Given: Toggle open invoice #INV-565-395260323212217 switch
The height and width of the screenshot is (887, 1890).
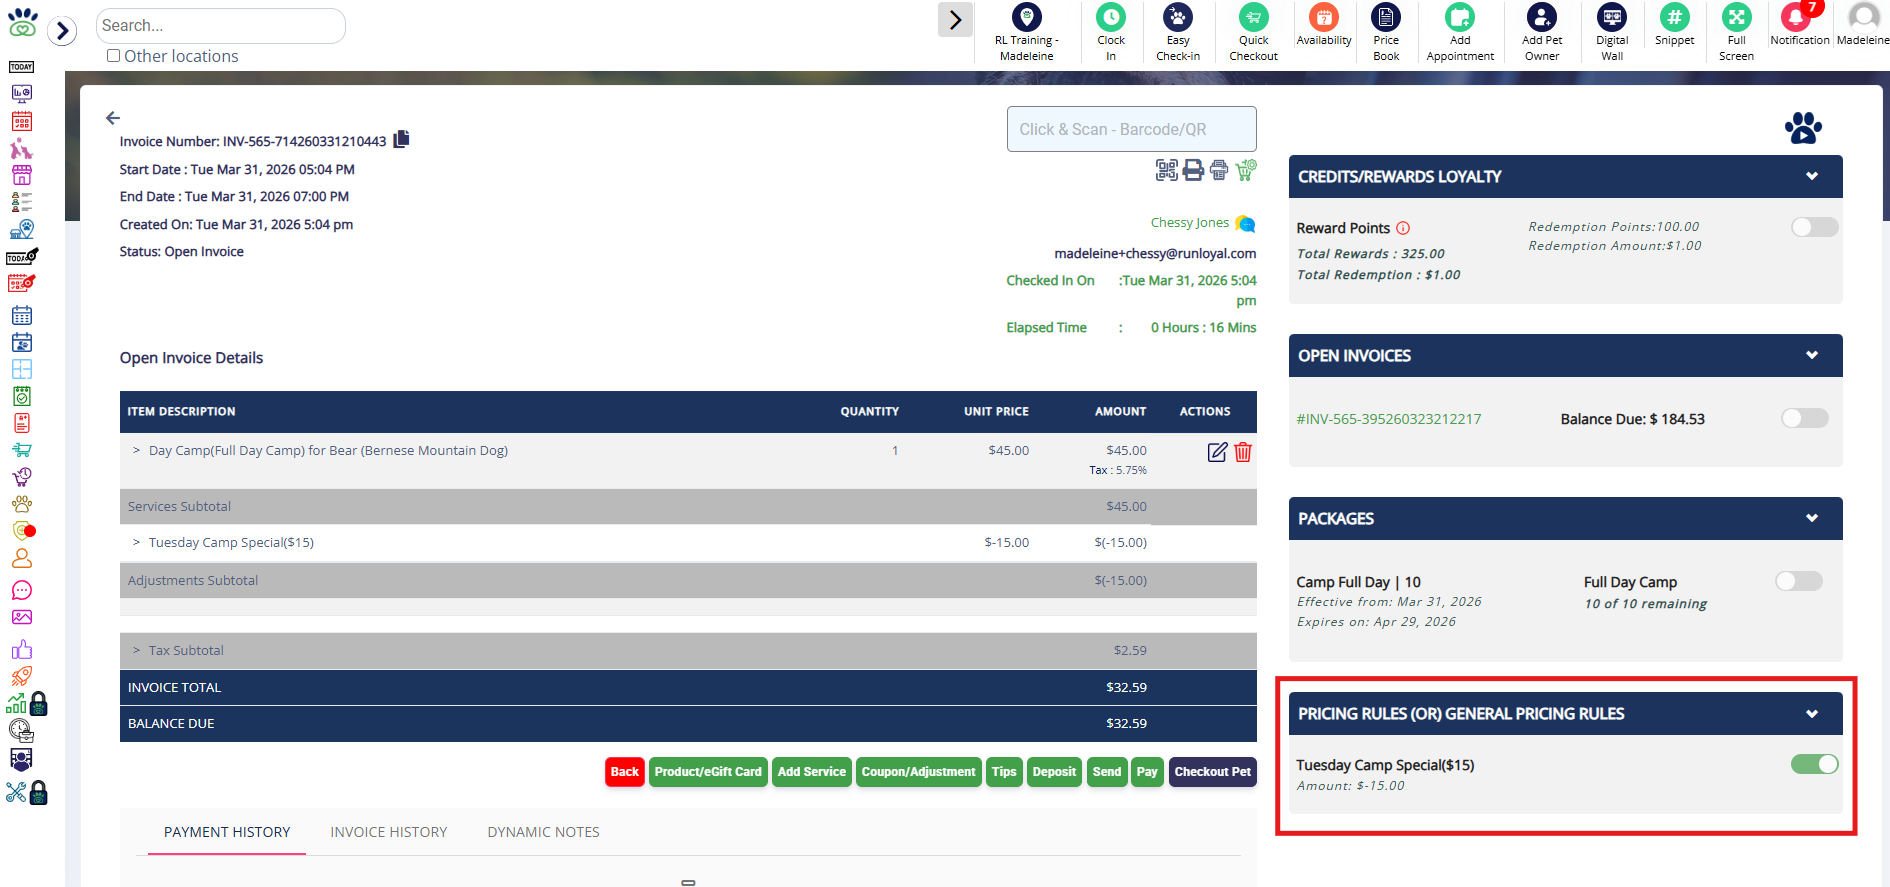Looking at the screenshot, I should [x=1804, y=418].
